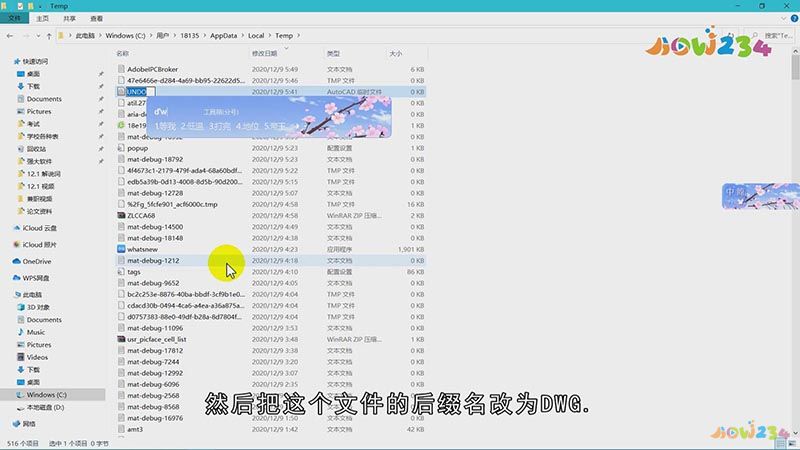Switch to the 查看 ribbon tab
This screenshot has width=800, height=450.
(96, 18)
